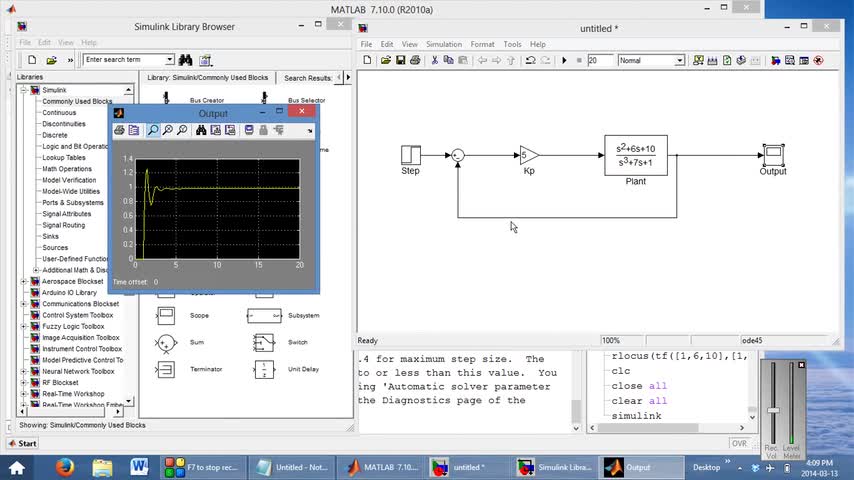Open the Normal simulation mode dropdown
This screenshot has height=480, width=854.
(679, 60)
